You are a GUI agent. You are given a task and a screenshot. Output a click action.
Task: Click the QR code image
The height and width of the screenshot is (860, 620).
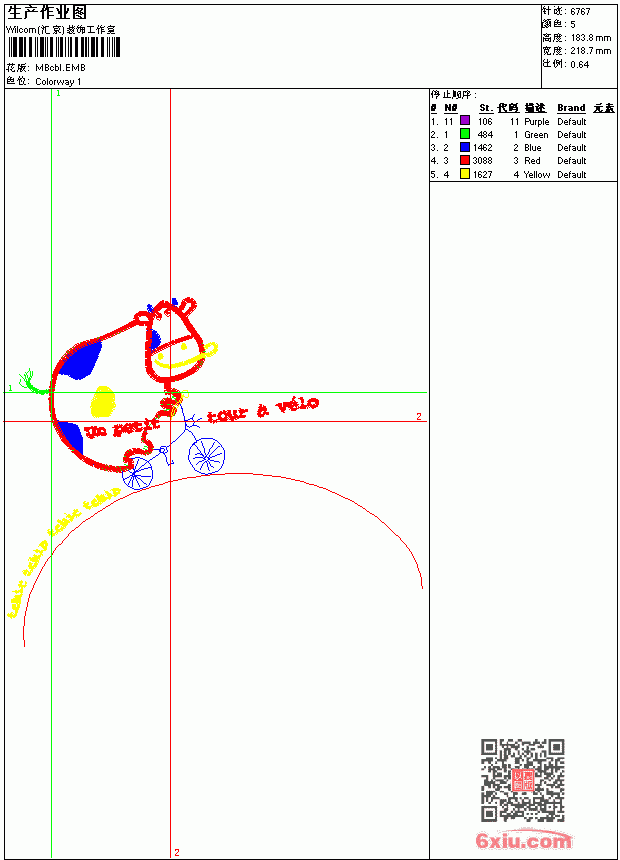pos(523,780)
